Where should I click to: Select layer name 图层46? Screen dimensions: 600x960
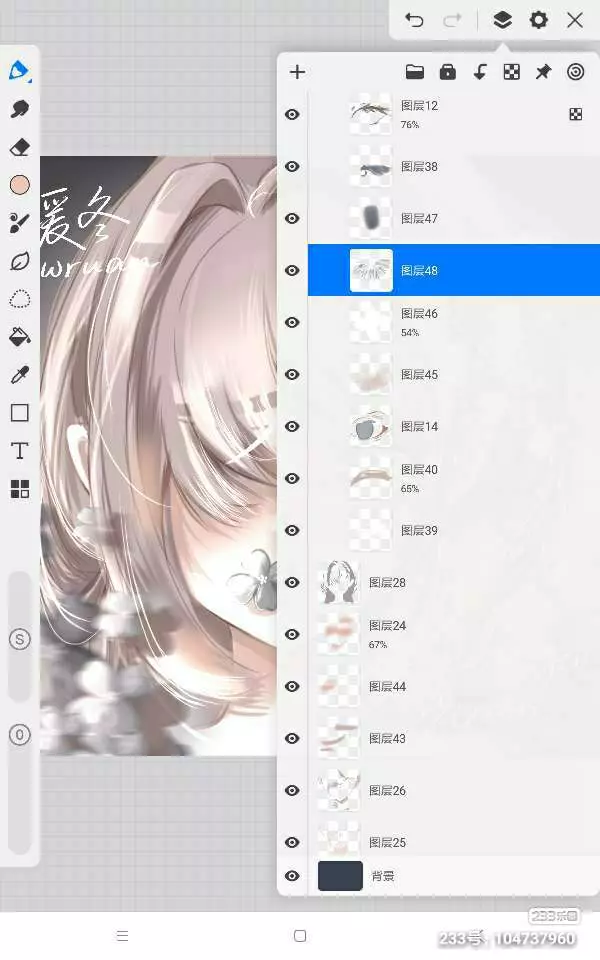point(419,313)
